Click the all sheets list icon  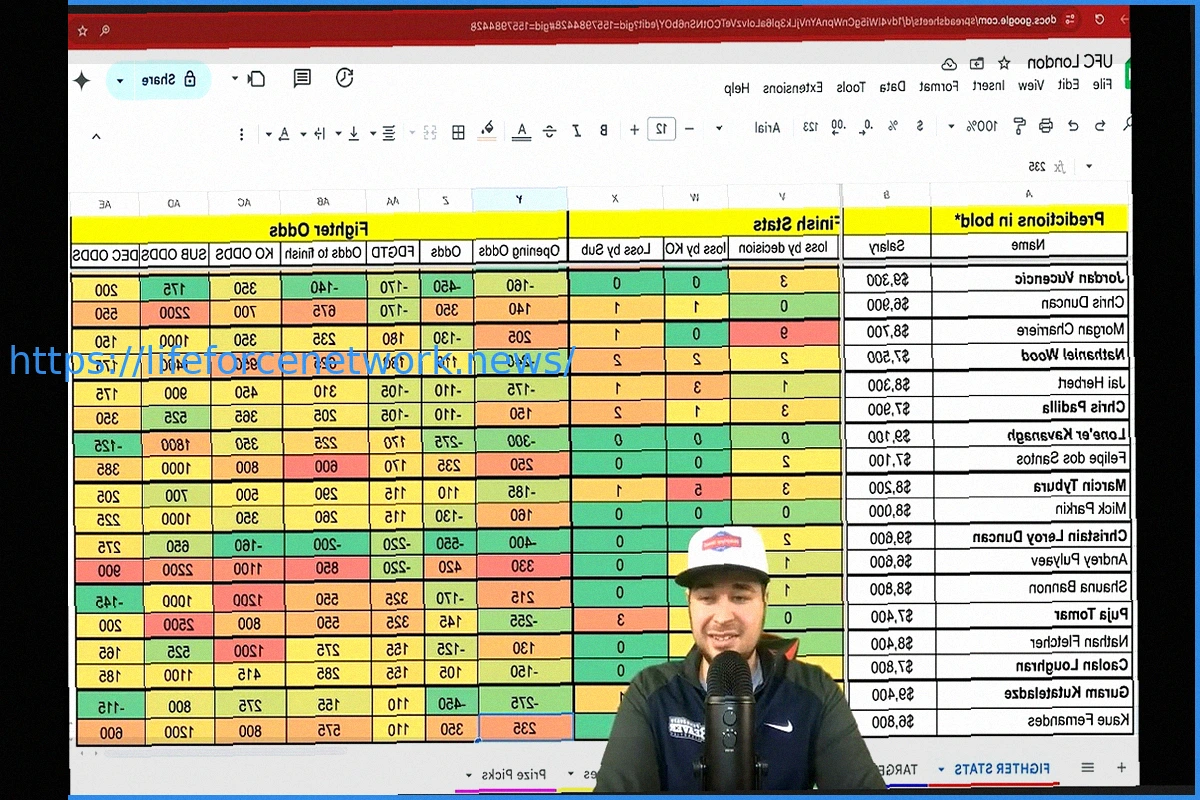(1087, 768)
